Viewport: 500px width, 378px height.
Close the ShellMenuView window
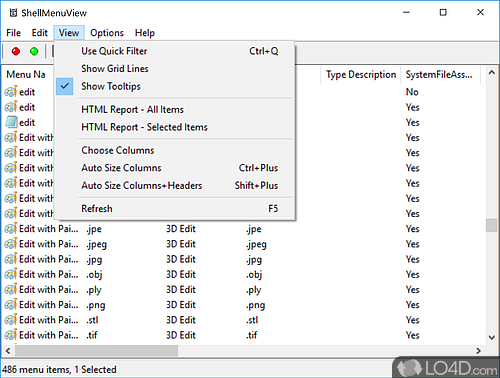coord(480,12)
